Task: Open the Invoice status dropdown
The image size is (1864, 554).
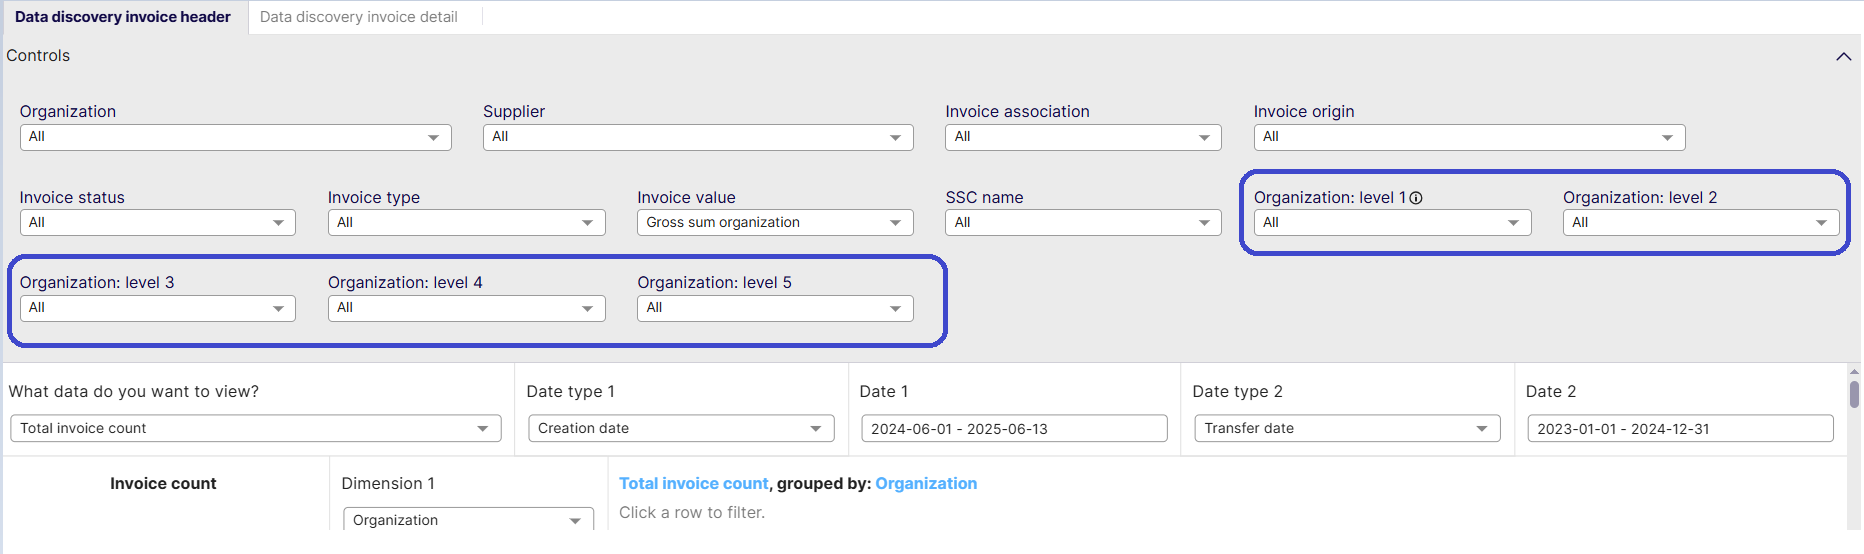Action: click(158, 223)
